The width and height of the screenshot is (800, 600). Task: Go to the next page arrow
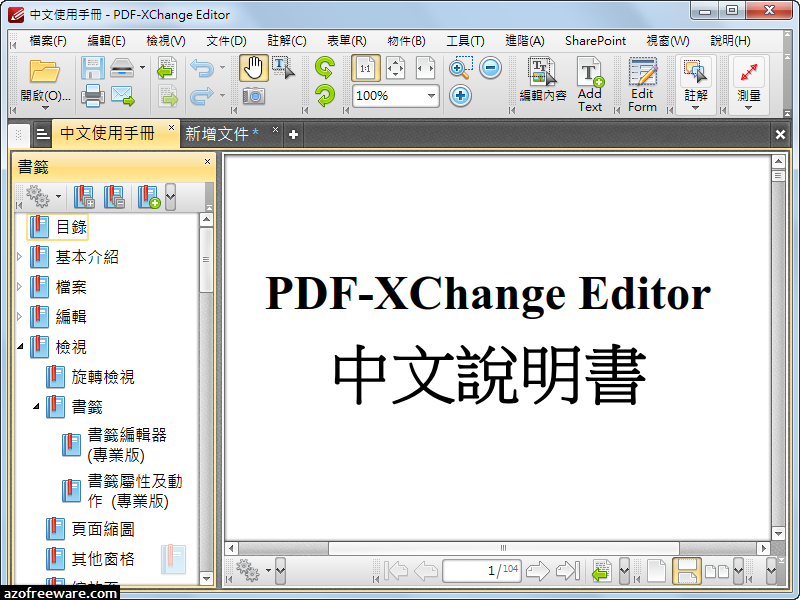click(x=537, y=570)
